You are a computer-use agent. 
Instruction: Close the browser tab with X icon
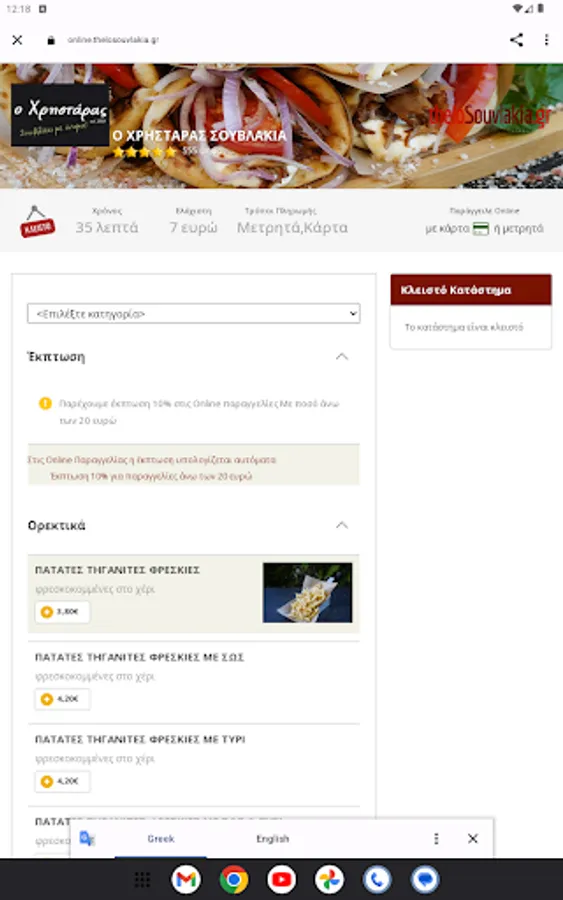(17, 40)
